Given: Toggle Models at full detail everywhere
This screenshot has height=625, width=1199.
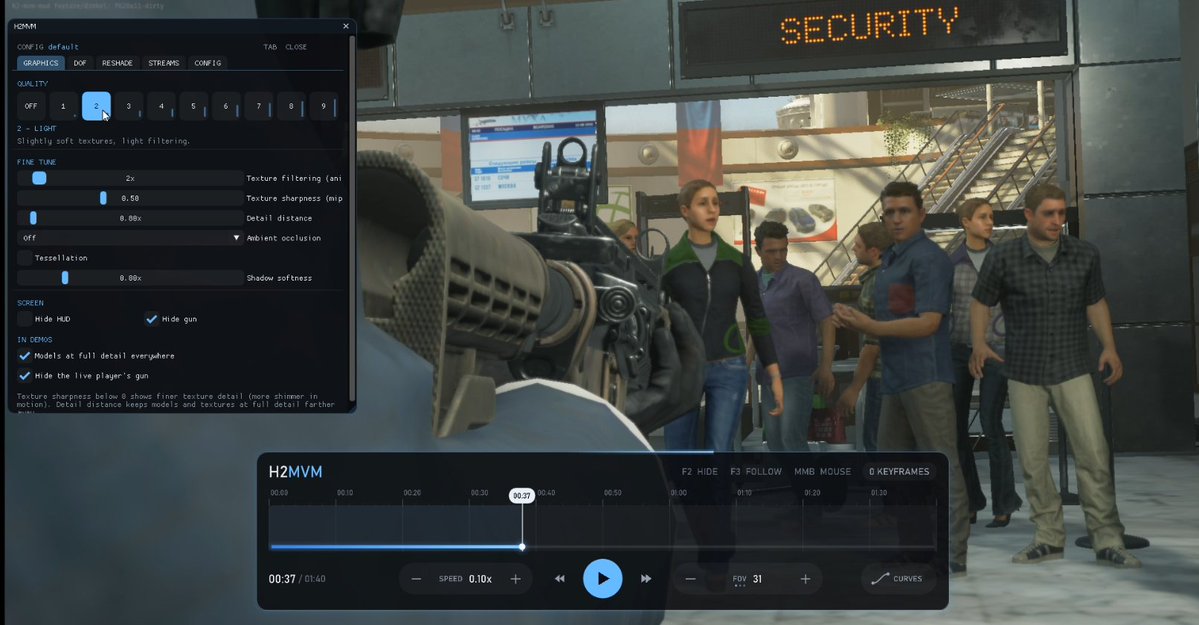Looking at the screenshot, I should coord(24,356).
